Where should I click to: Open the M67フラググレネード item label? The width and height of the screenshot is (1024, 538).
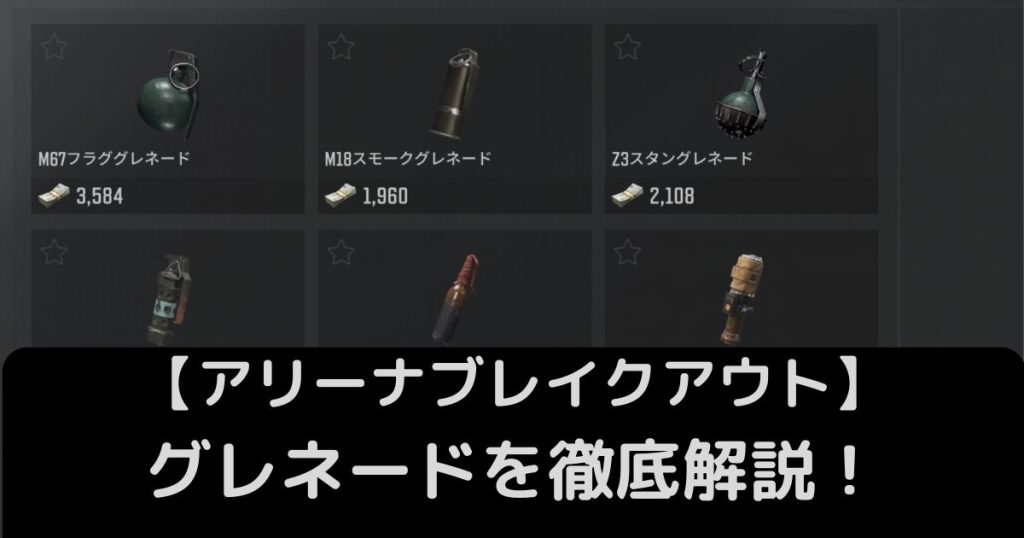114,159
